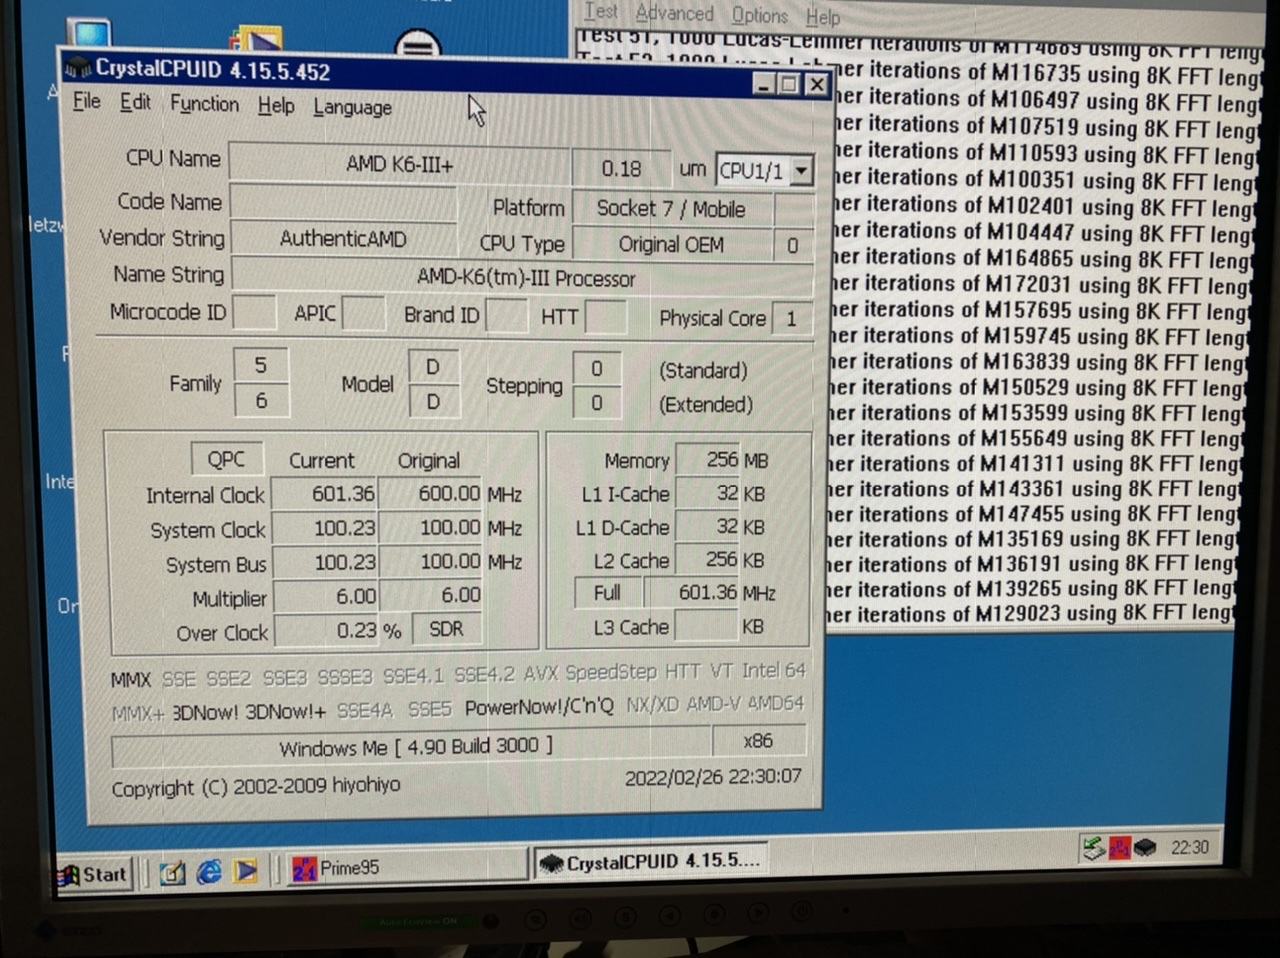Click the Physical Core value 1
Image resolution: width=1280 pixels, height=958 pixels.
coord(791,318)
